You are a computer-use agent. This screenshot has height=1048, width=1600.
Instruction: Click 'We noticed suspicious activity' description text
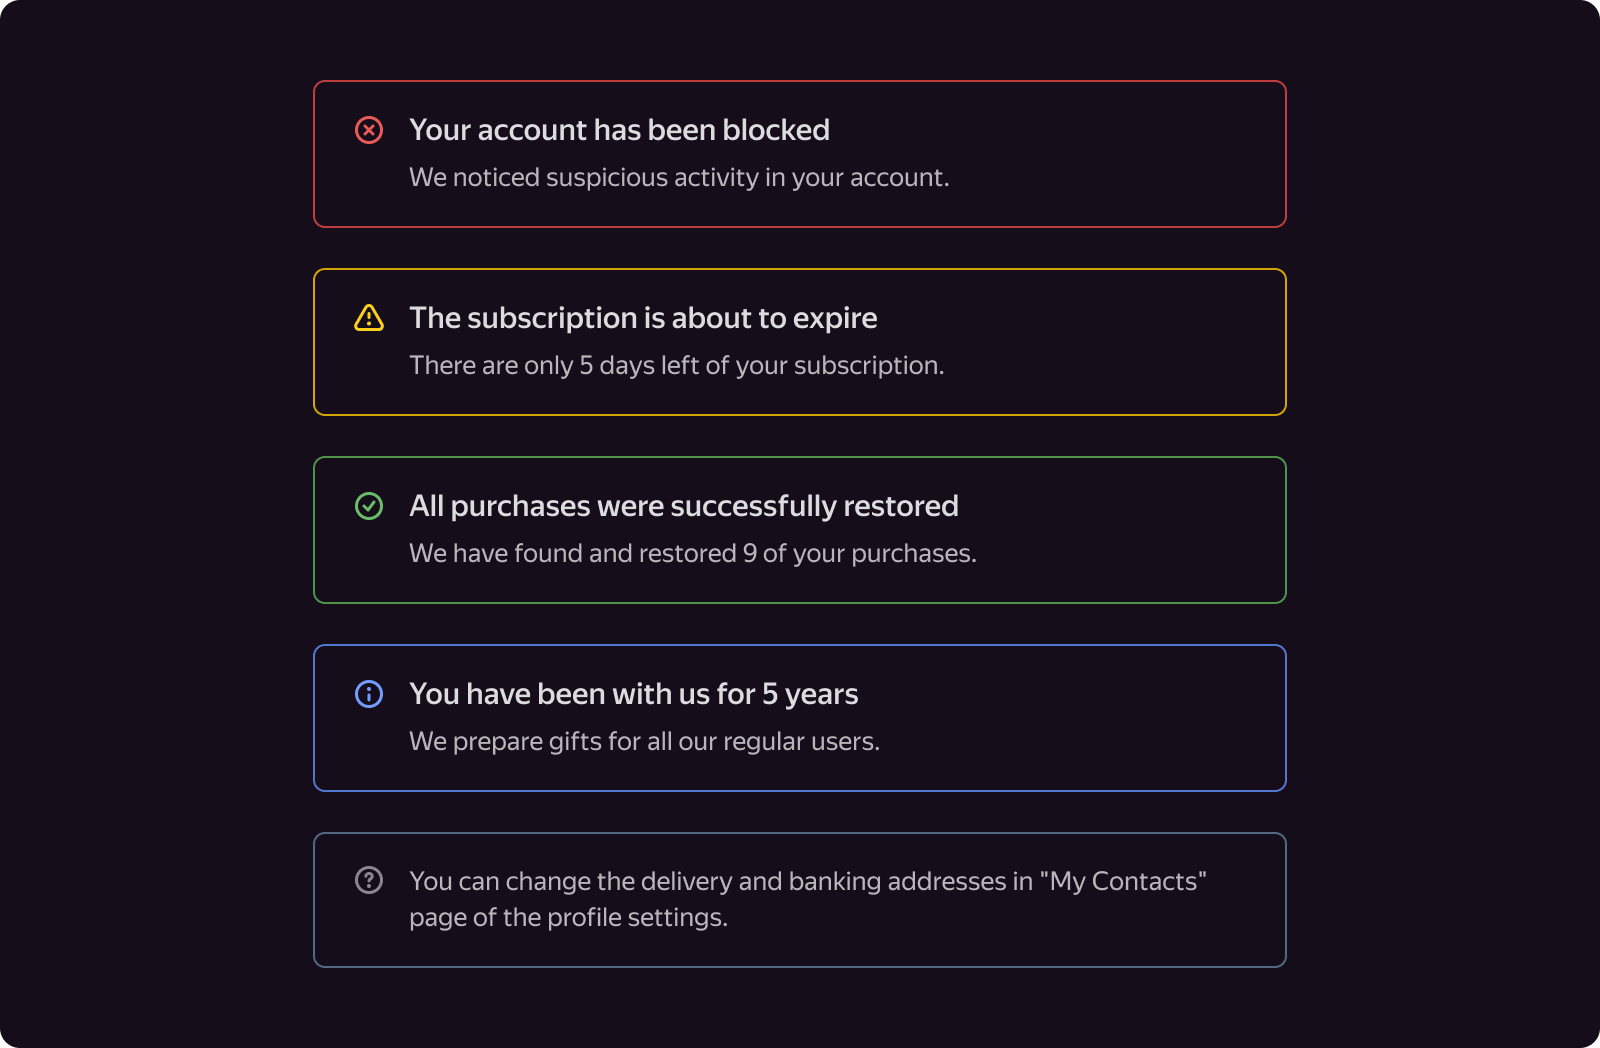[679, 178]
